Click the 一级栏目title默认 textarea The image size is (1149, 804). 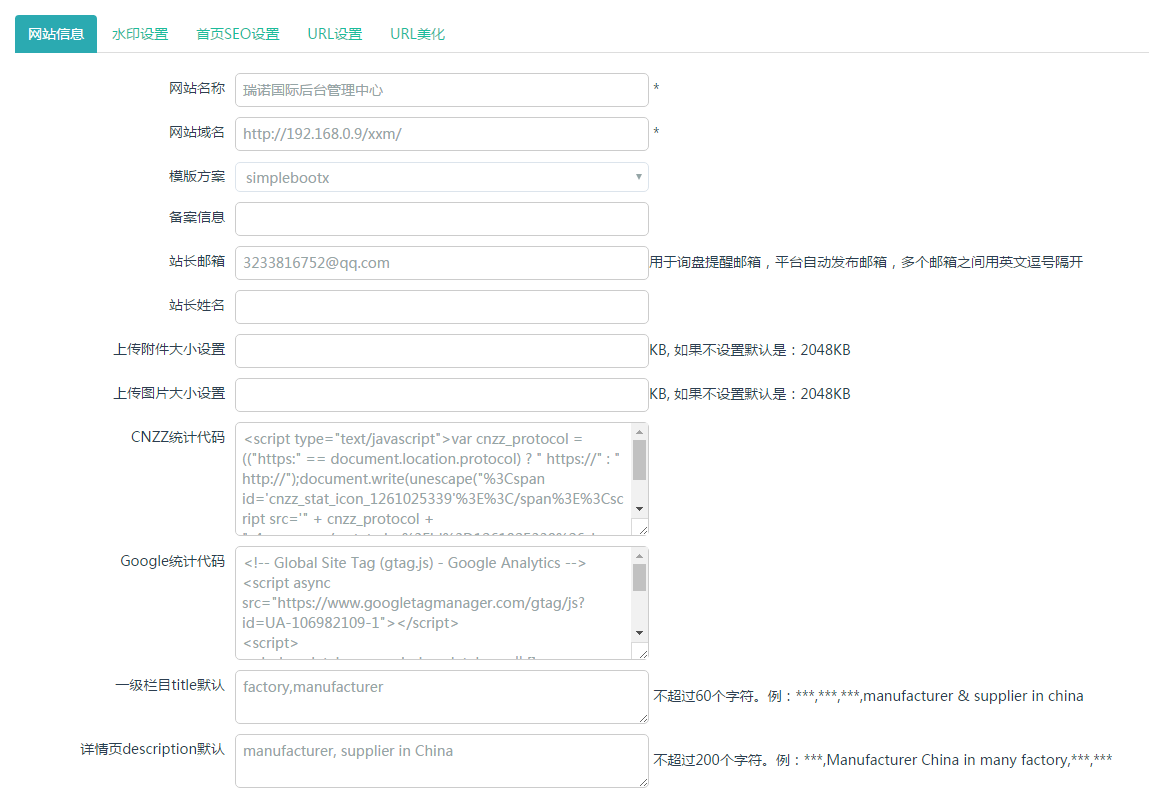tap(442, 697)
